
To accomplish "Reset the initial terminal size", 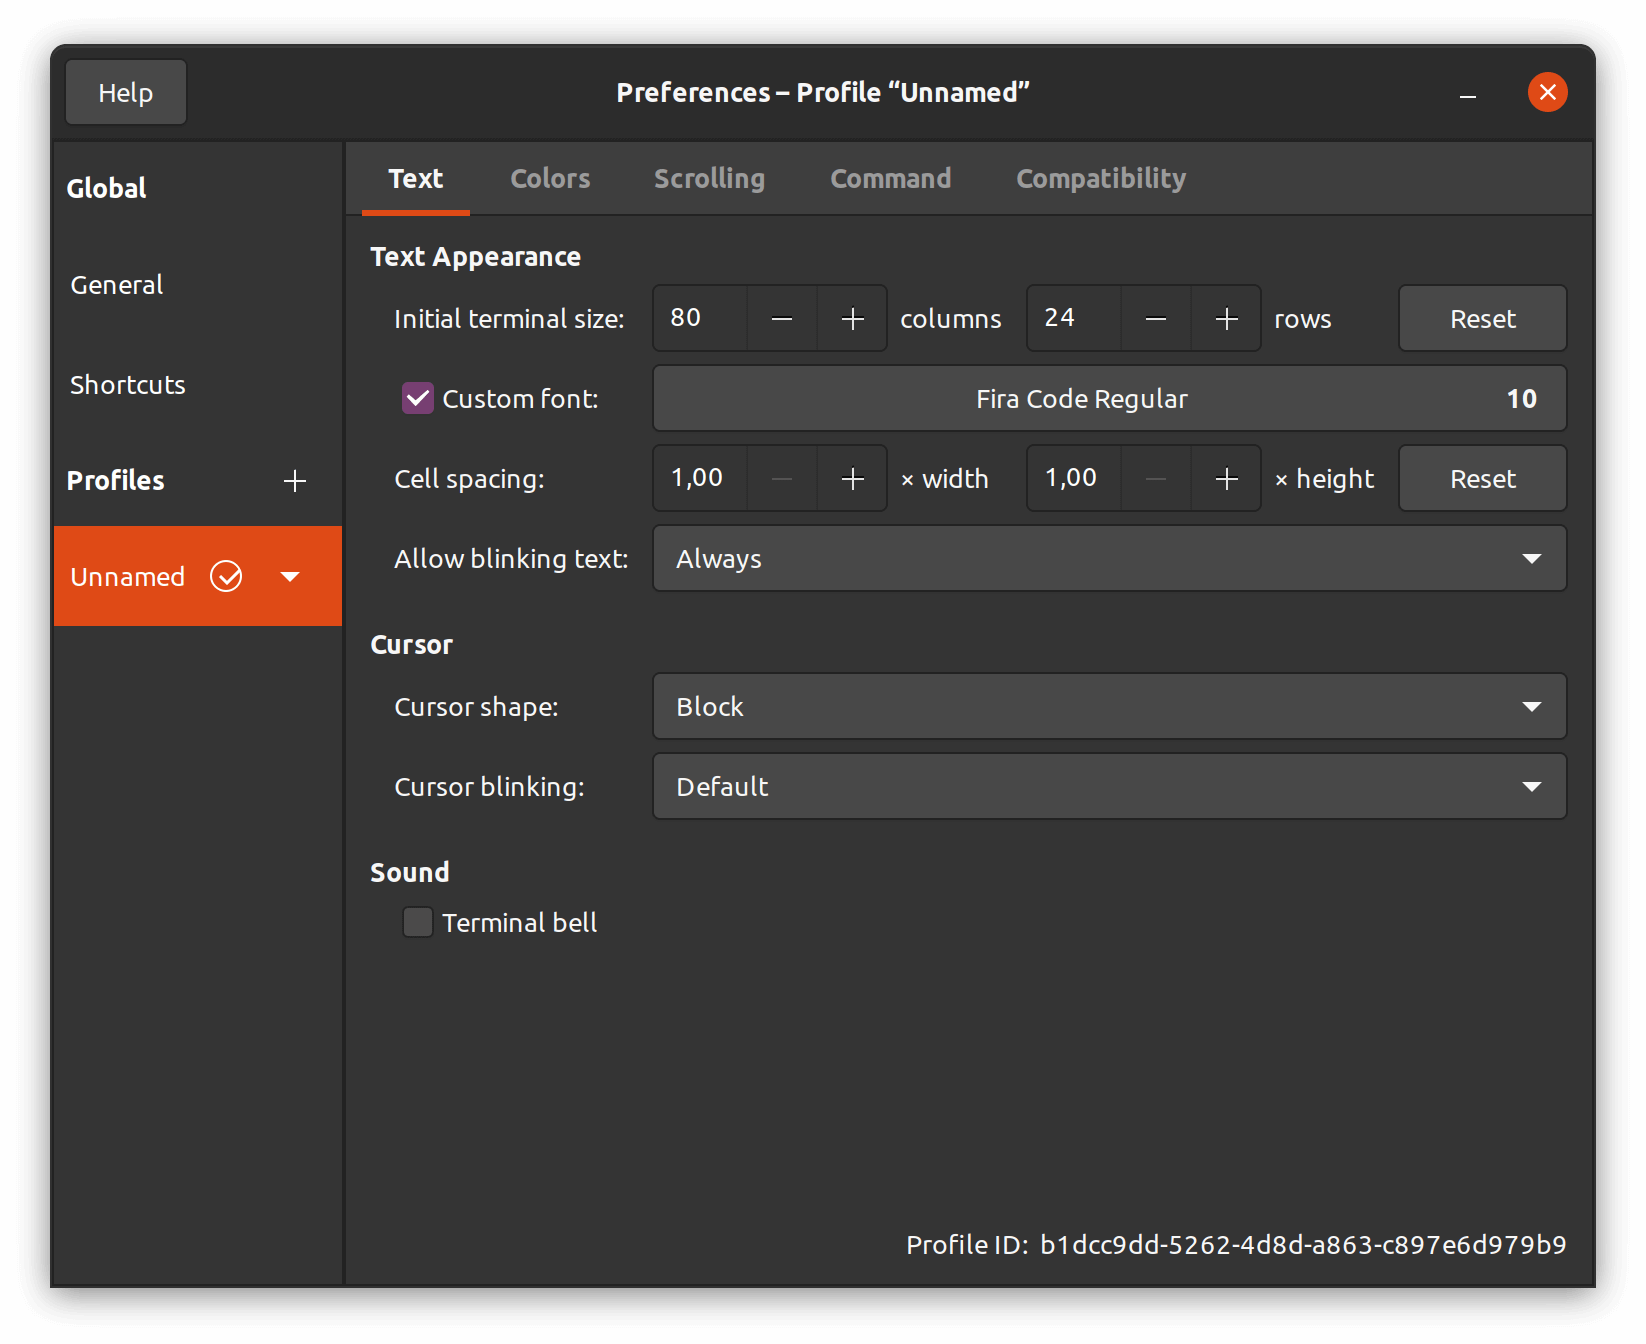I will [1482, 319].
